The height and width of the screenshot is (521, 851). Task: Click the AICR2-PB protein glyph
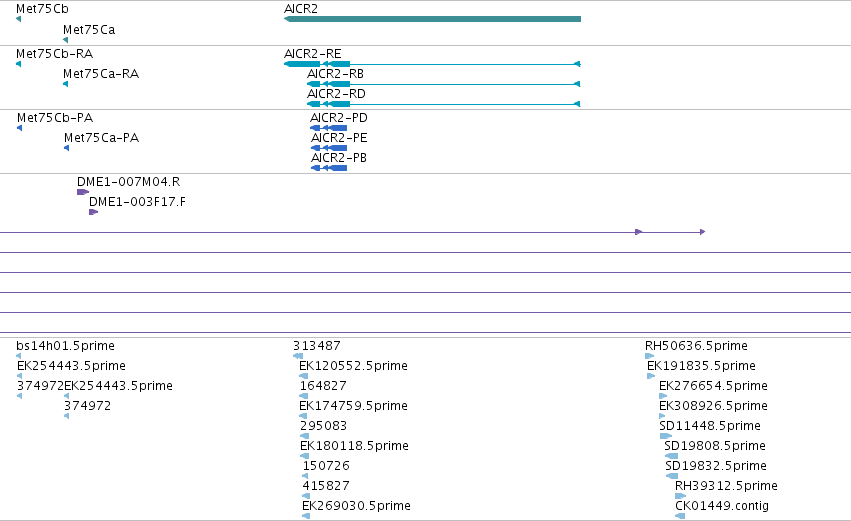coord(329,168)
